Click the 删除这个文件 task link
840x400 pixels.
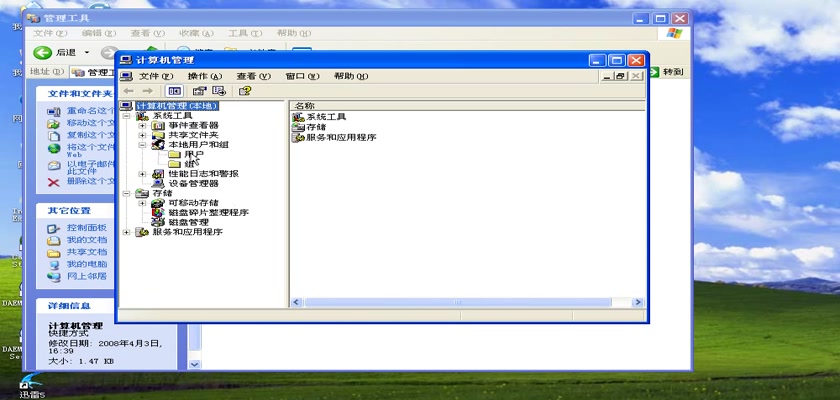[91, 182]
